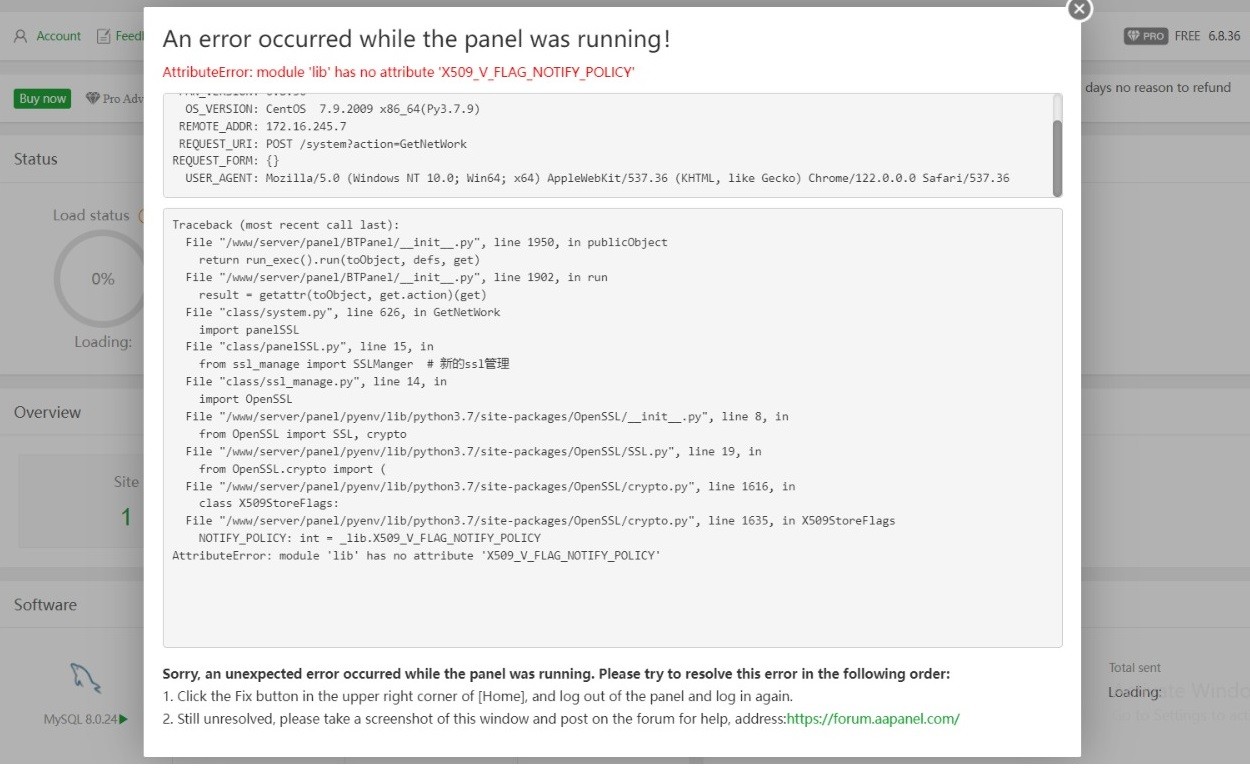This screenshot has width=1250, height=768.
Task: Click the Software section header
Action: pyautogui.click(x=45, y=605)
